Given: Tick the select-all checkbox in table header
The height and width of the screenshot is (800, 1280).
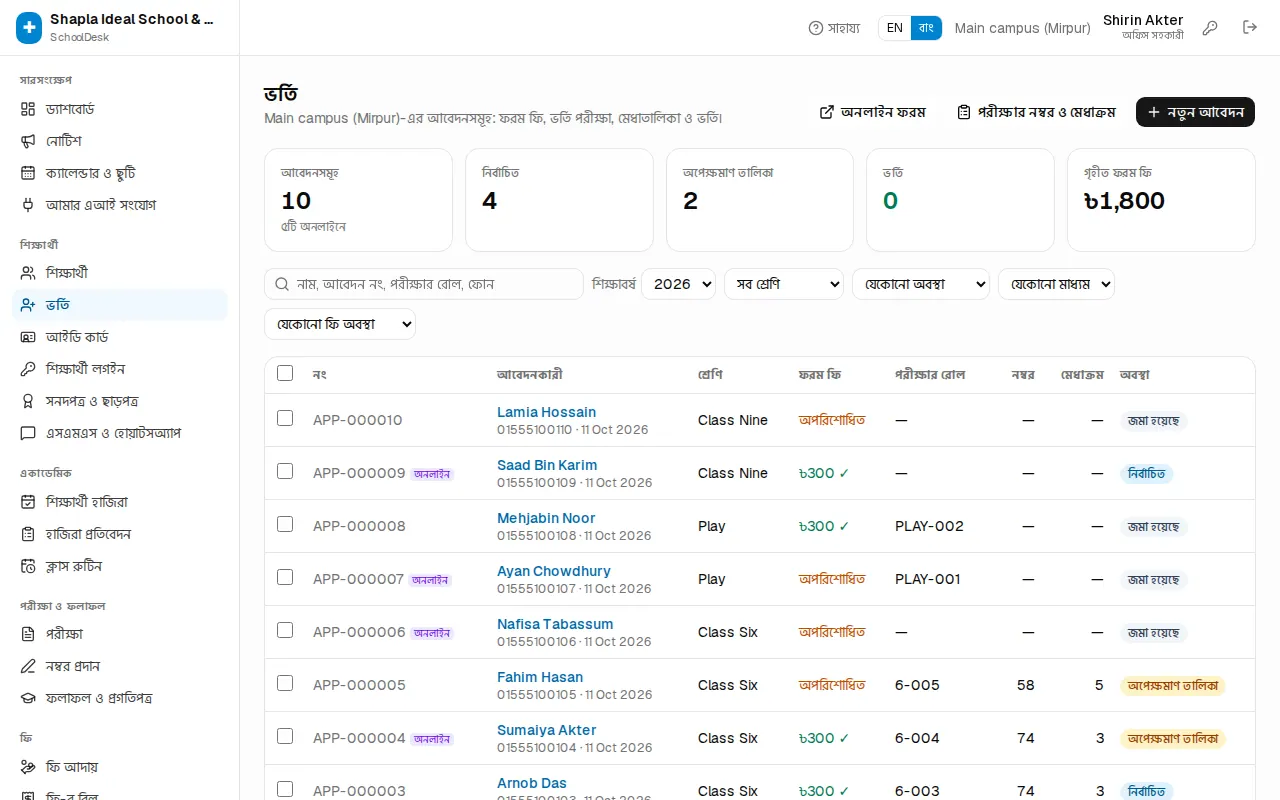Looking at the screenshot, I should pyautogui.click(x=285, y=373).
